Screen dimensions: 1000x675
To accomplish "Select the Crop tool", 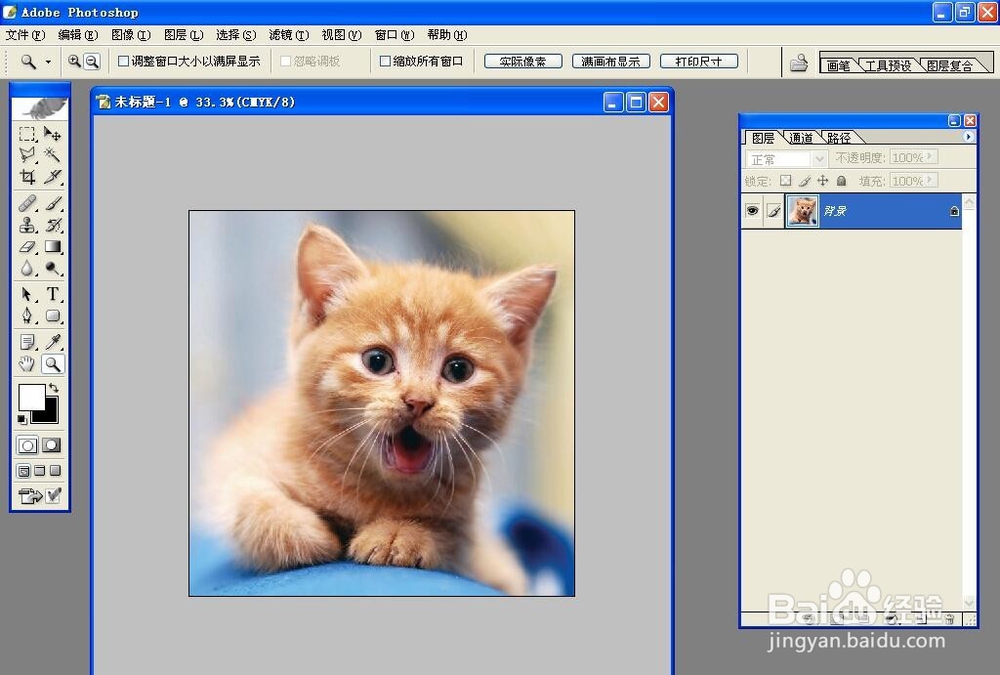I will 27,176.
